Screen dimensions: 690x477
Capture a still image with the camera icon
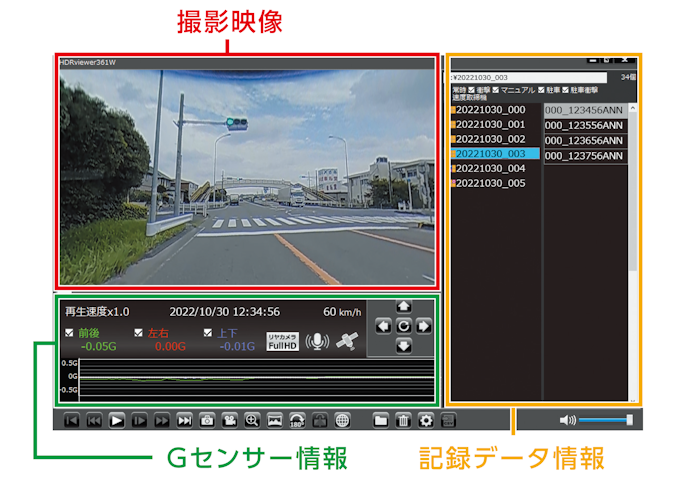tap(206, 421)
